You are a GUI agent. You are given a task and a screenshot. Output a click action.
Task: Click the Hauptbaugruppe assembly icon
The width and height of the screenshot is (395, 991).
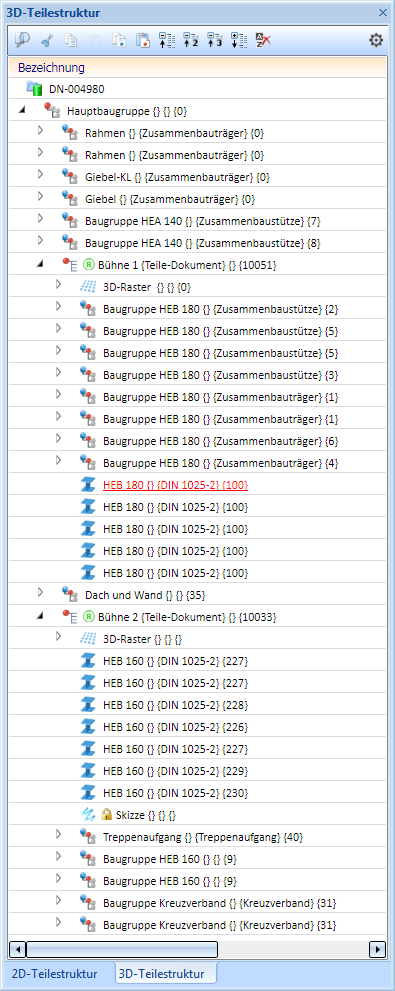pos(51,111)
